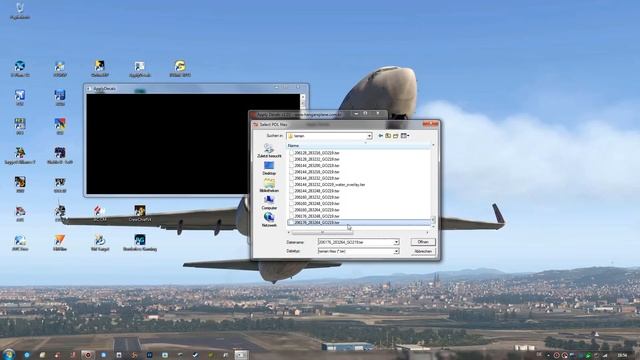Screen dimensions: 640x360
Task: Open the view menu in the dialog toolbar
Action: [x=405, y=136]
